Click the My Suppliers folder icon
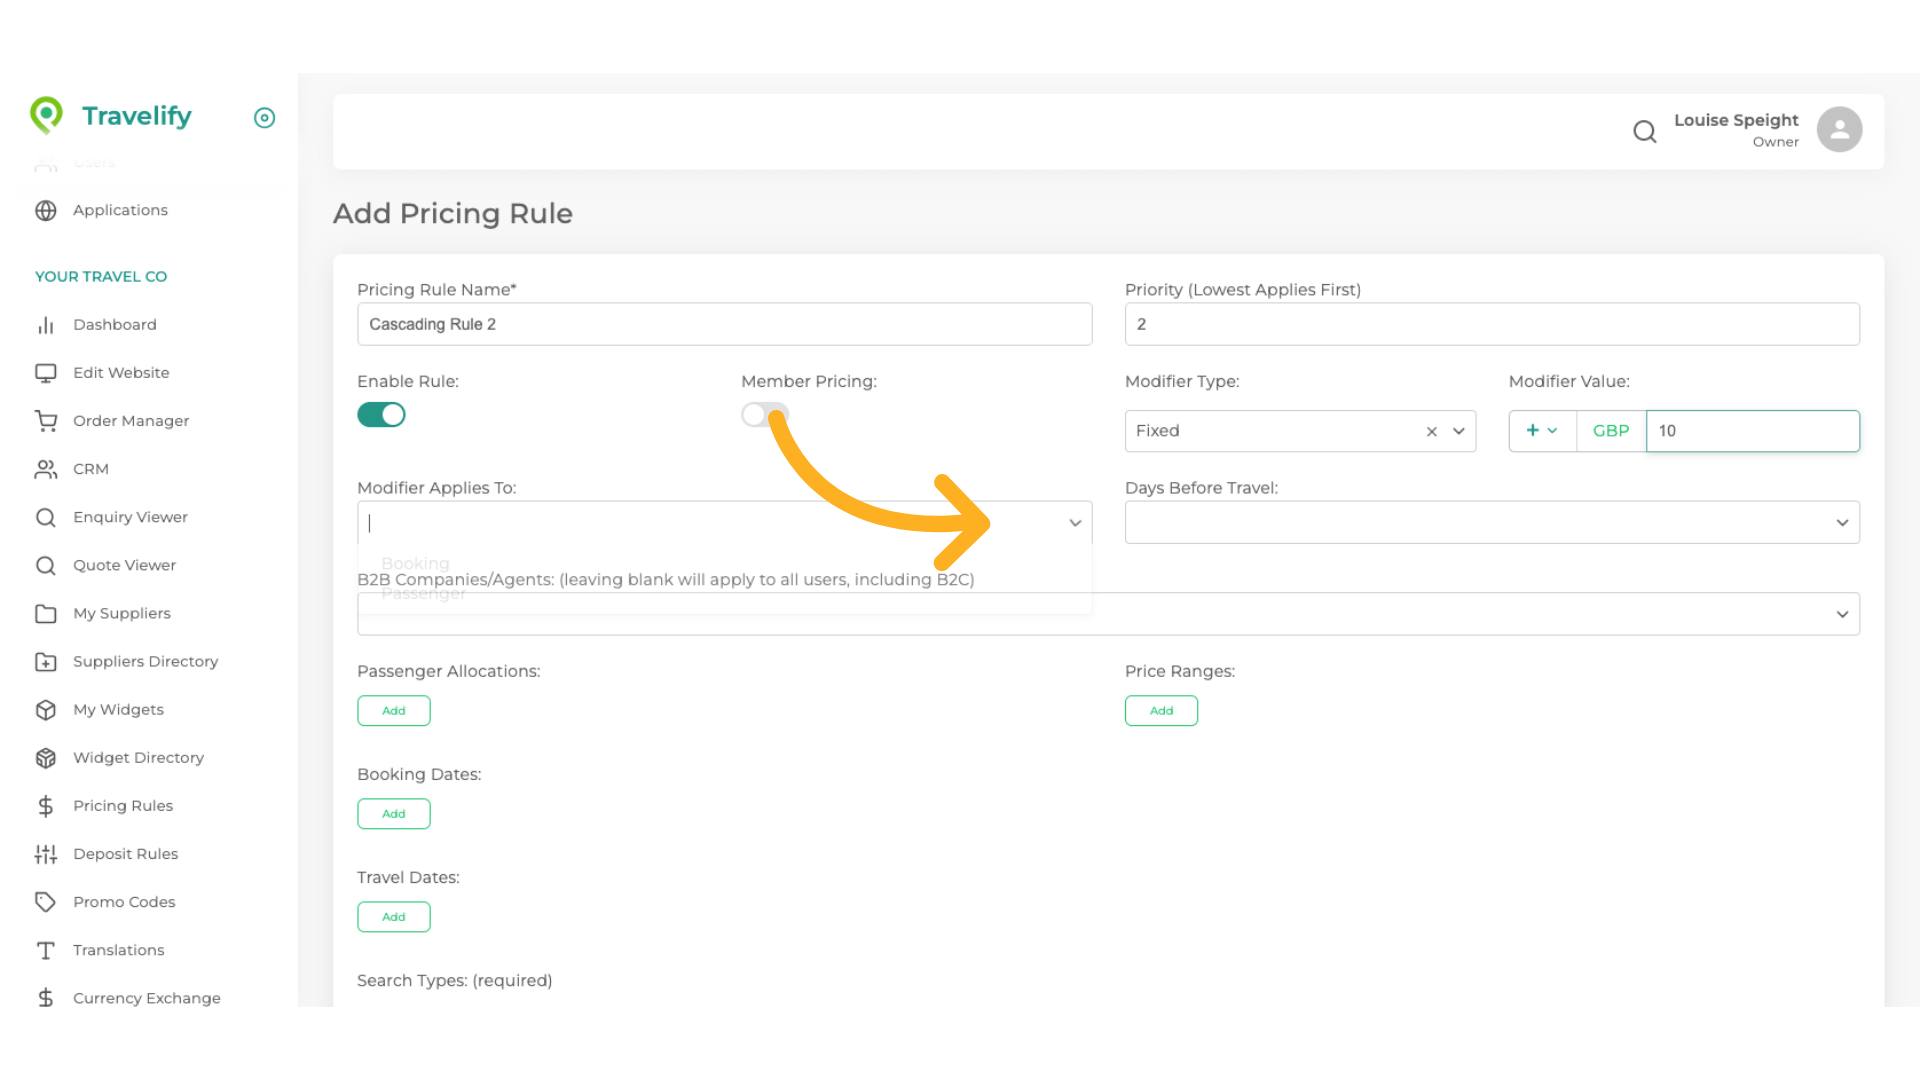1920x1080 pixels. tap(46, 613)
